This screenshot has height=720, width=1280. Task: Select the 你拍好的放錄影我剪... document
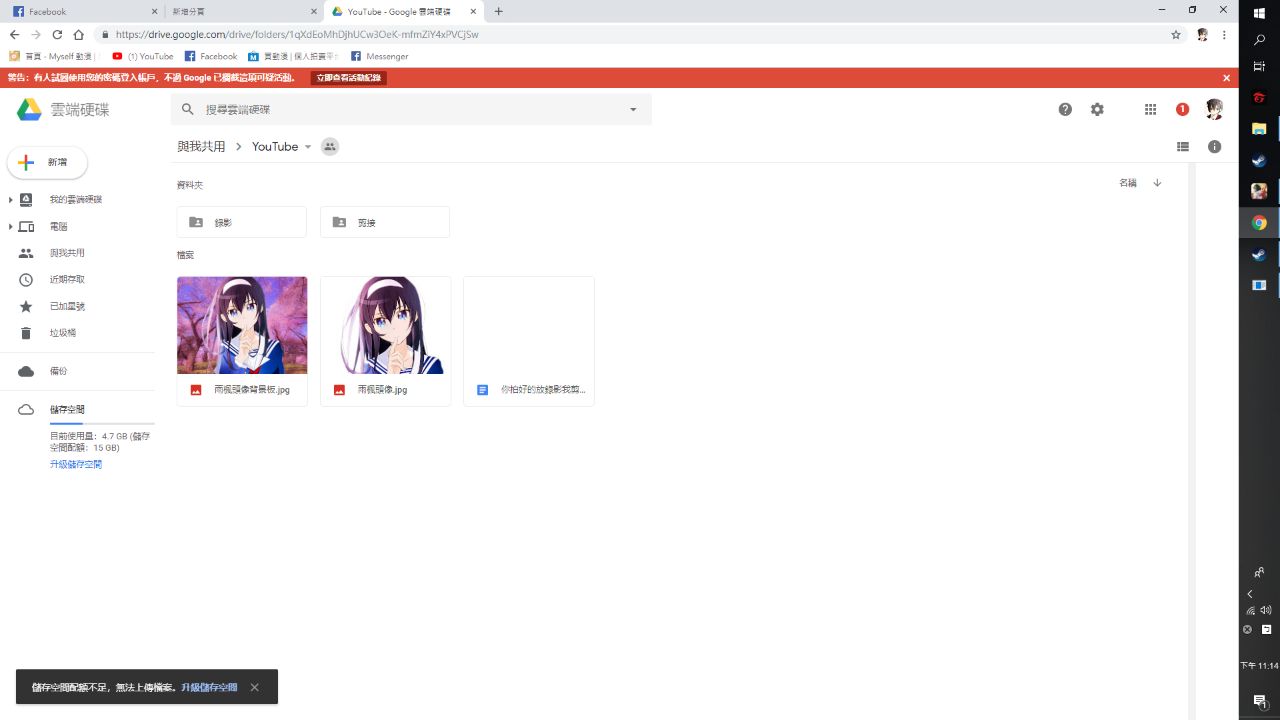tap(529, 341)
